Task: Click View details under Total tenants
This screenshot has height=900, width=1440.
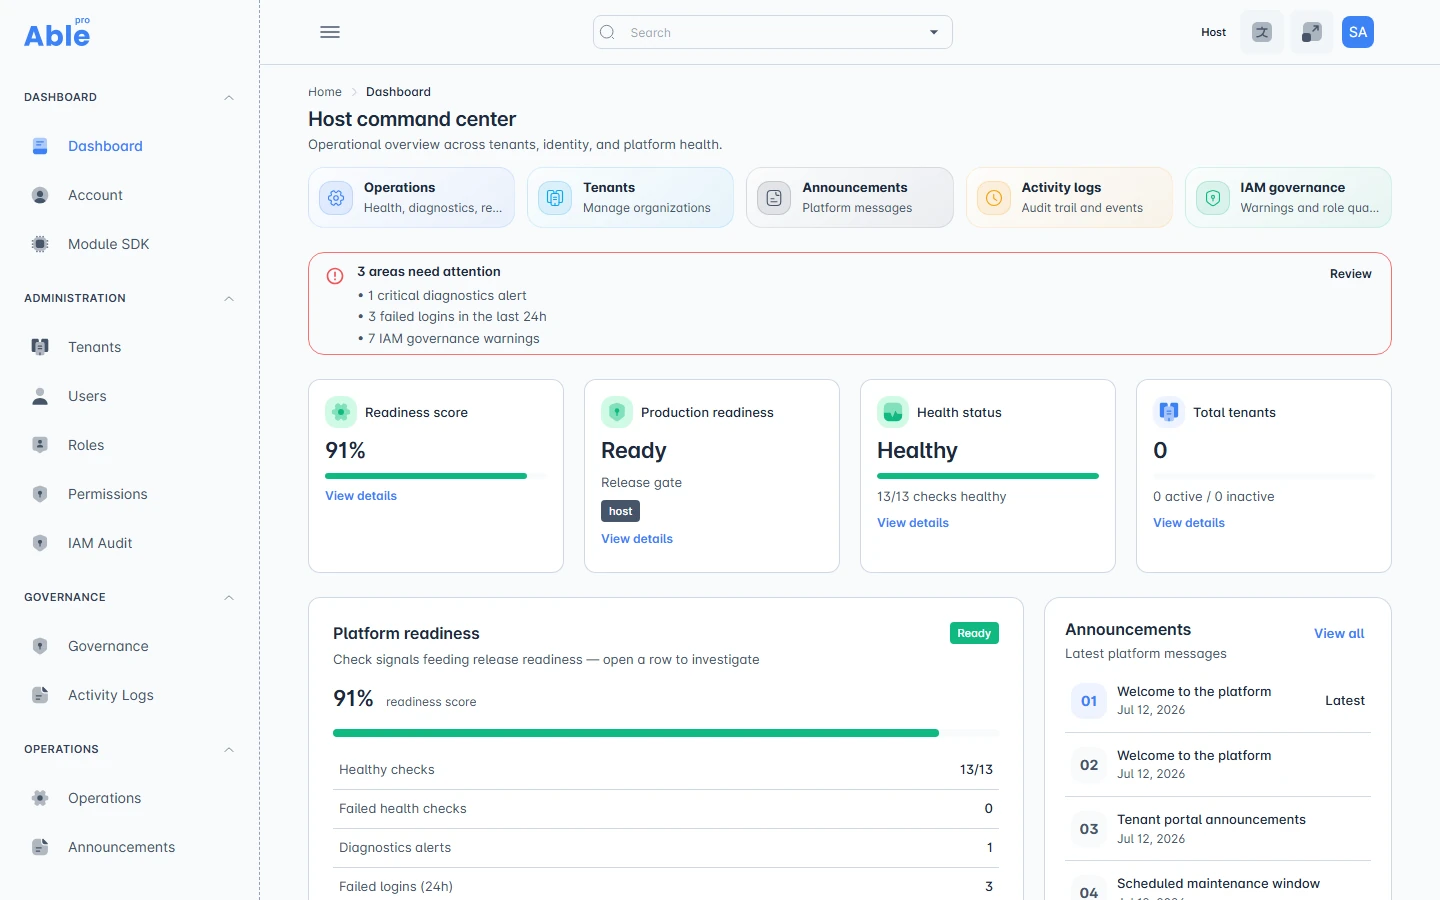Action: coord(1189,523)
